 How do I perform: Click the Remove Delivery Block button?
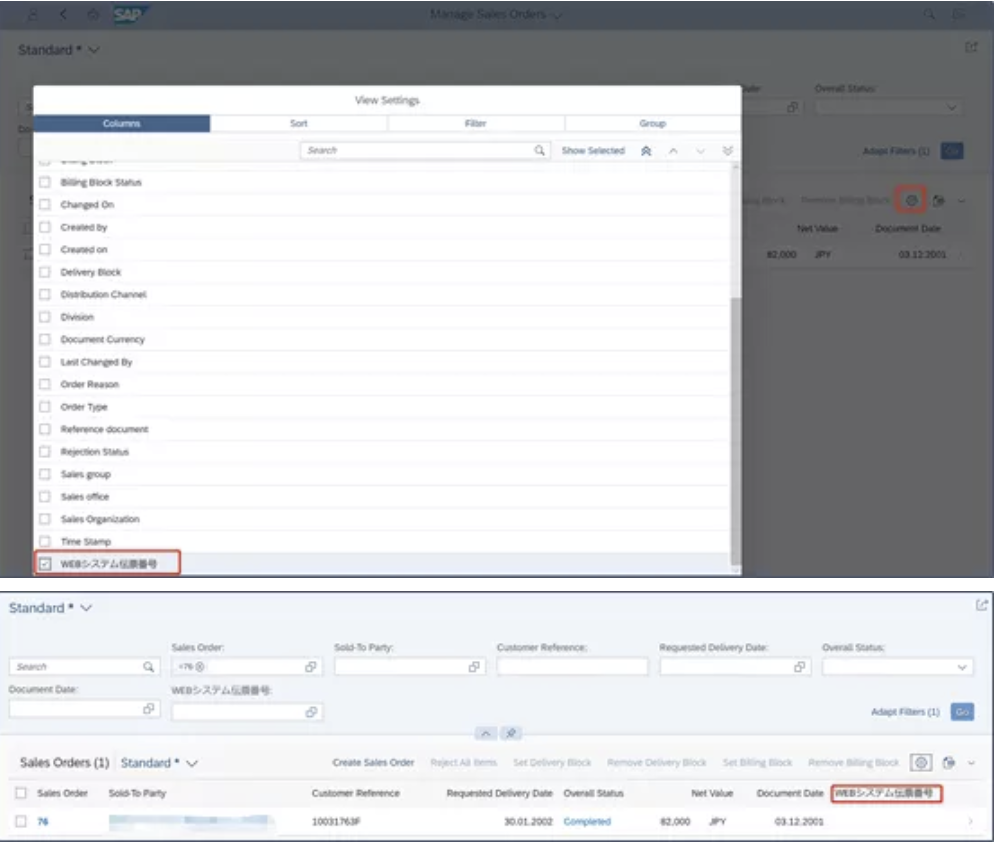657,763
